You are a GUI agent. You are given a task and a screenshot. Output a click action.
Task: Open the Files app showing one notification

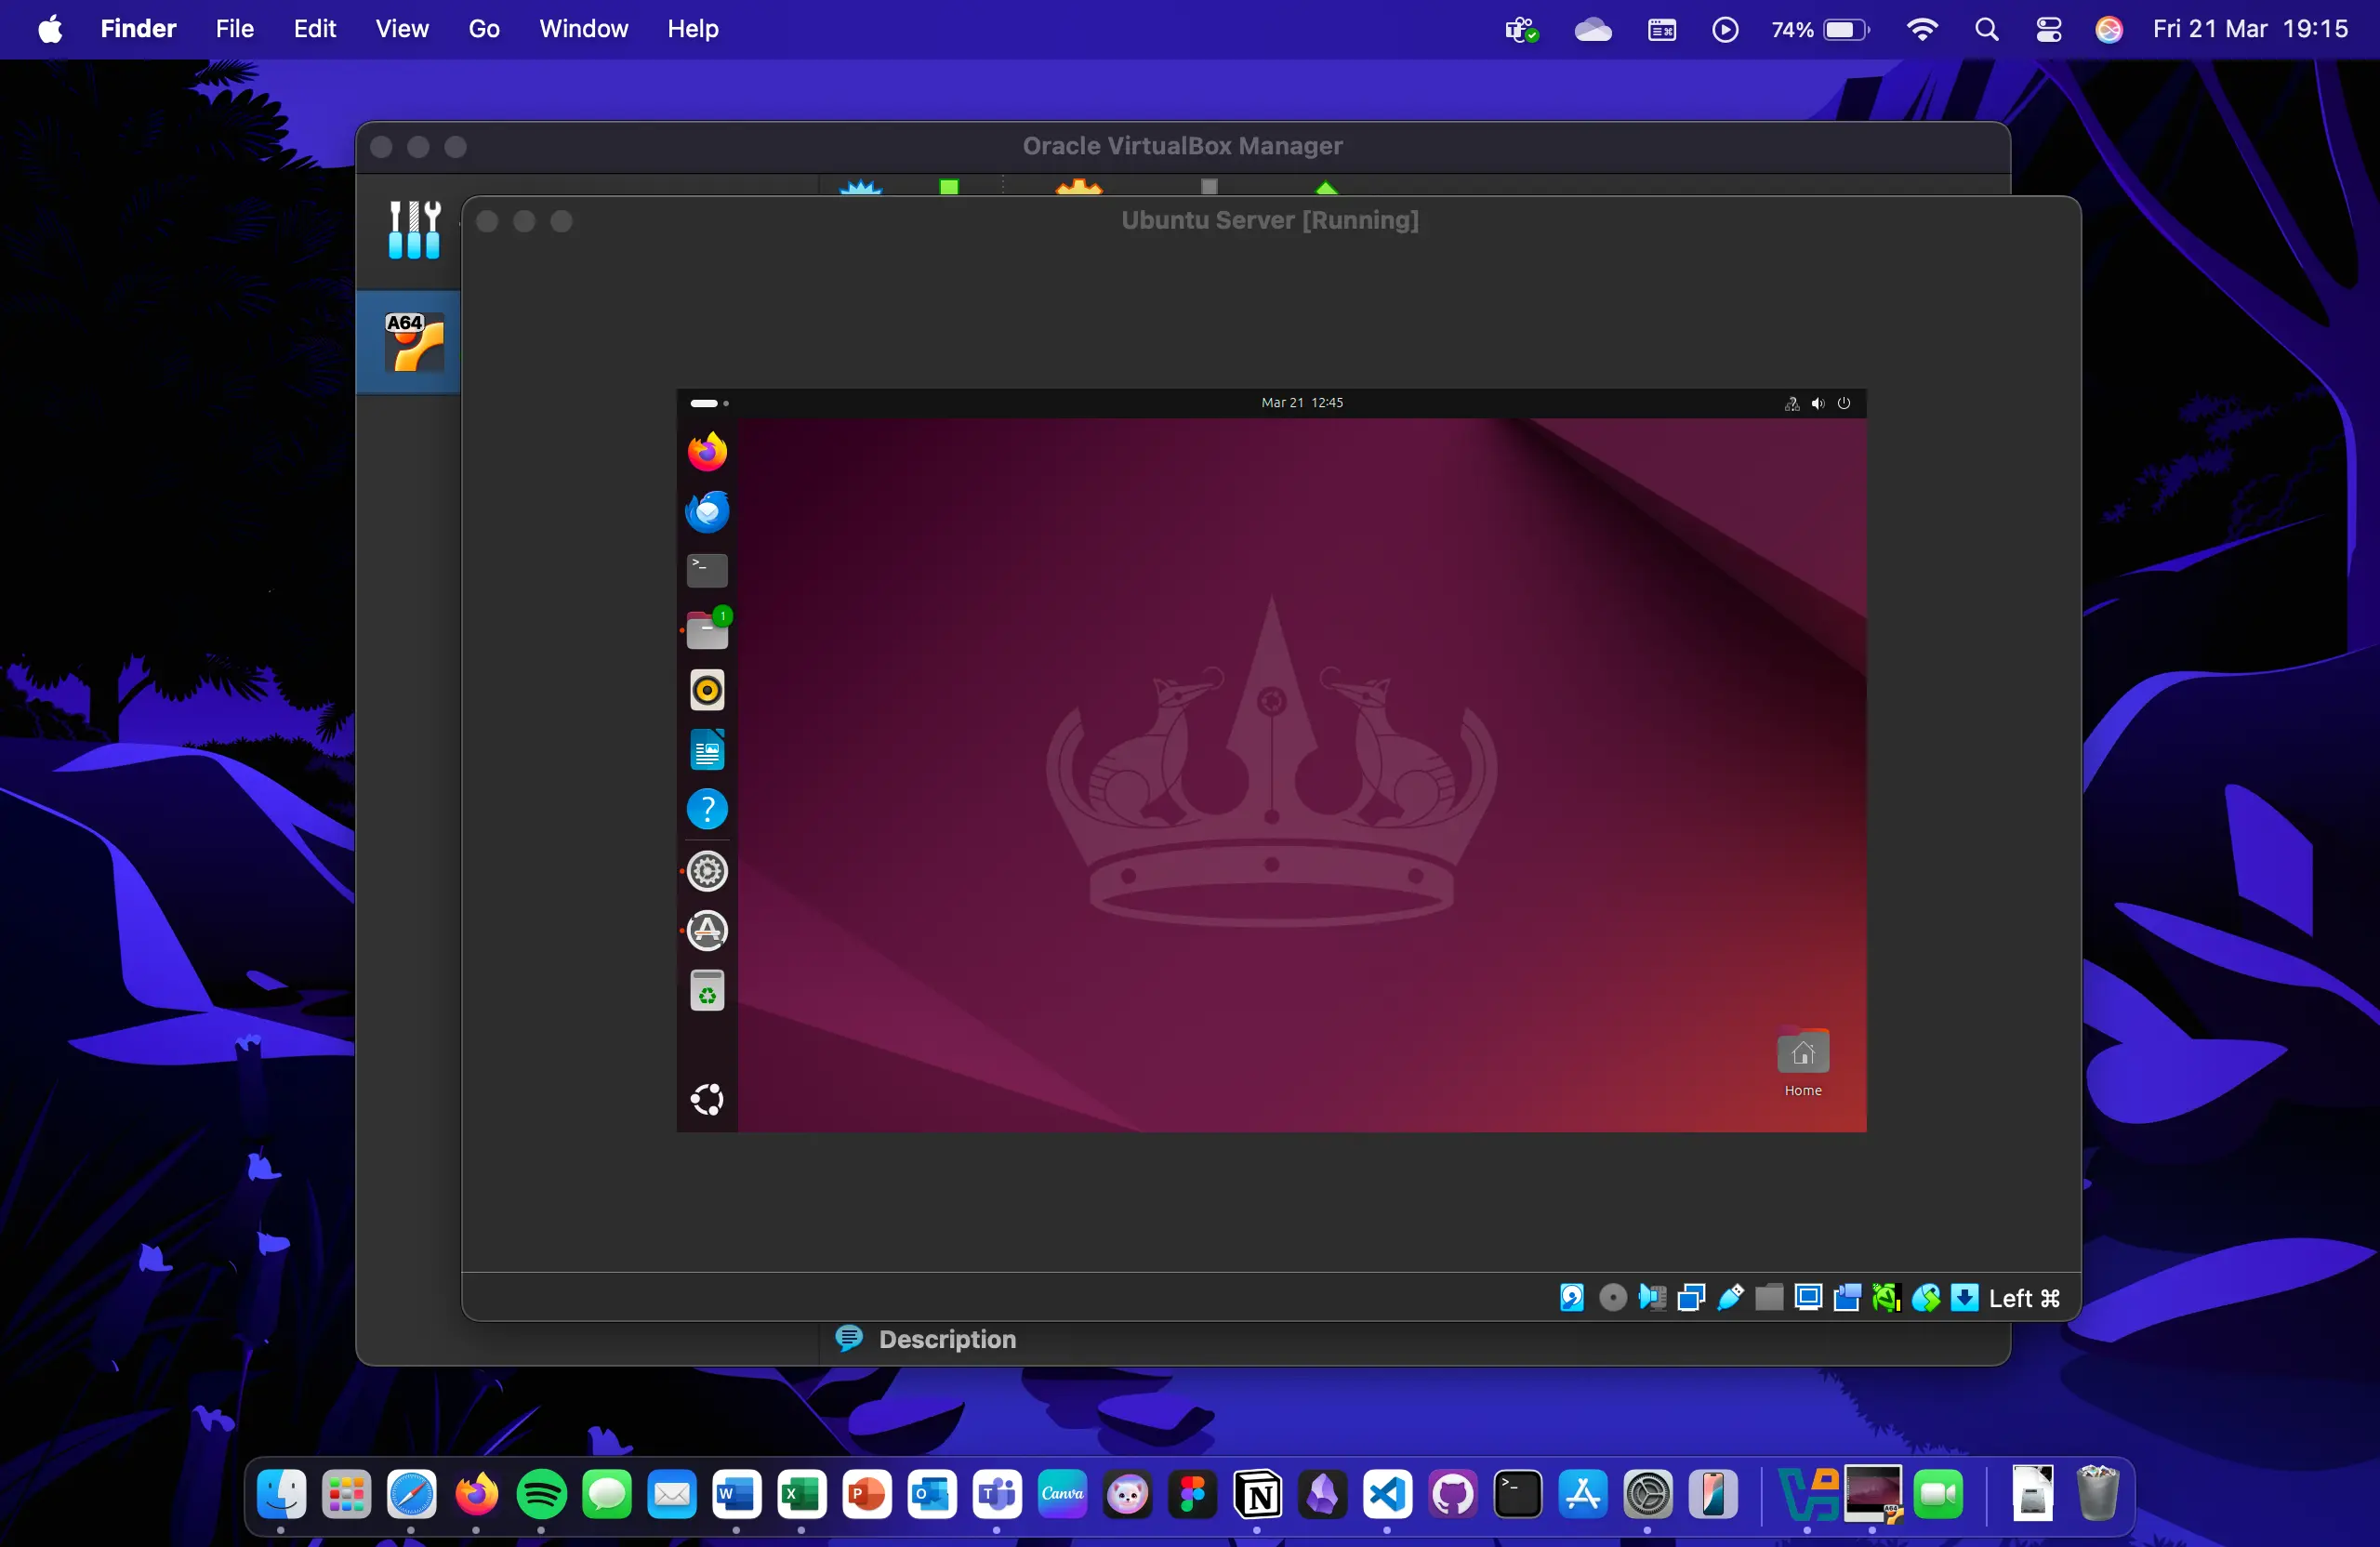tap(707, 628)
